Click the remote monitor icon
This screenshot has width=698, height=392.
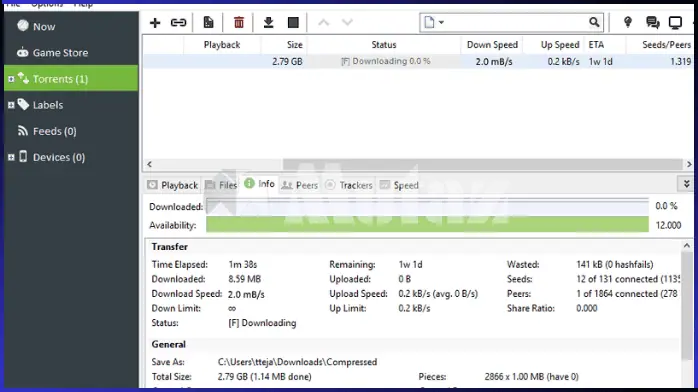pyautogui.click(x=675, y=22)
